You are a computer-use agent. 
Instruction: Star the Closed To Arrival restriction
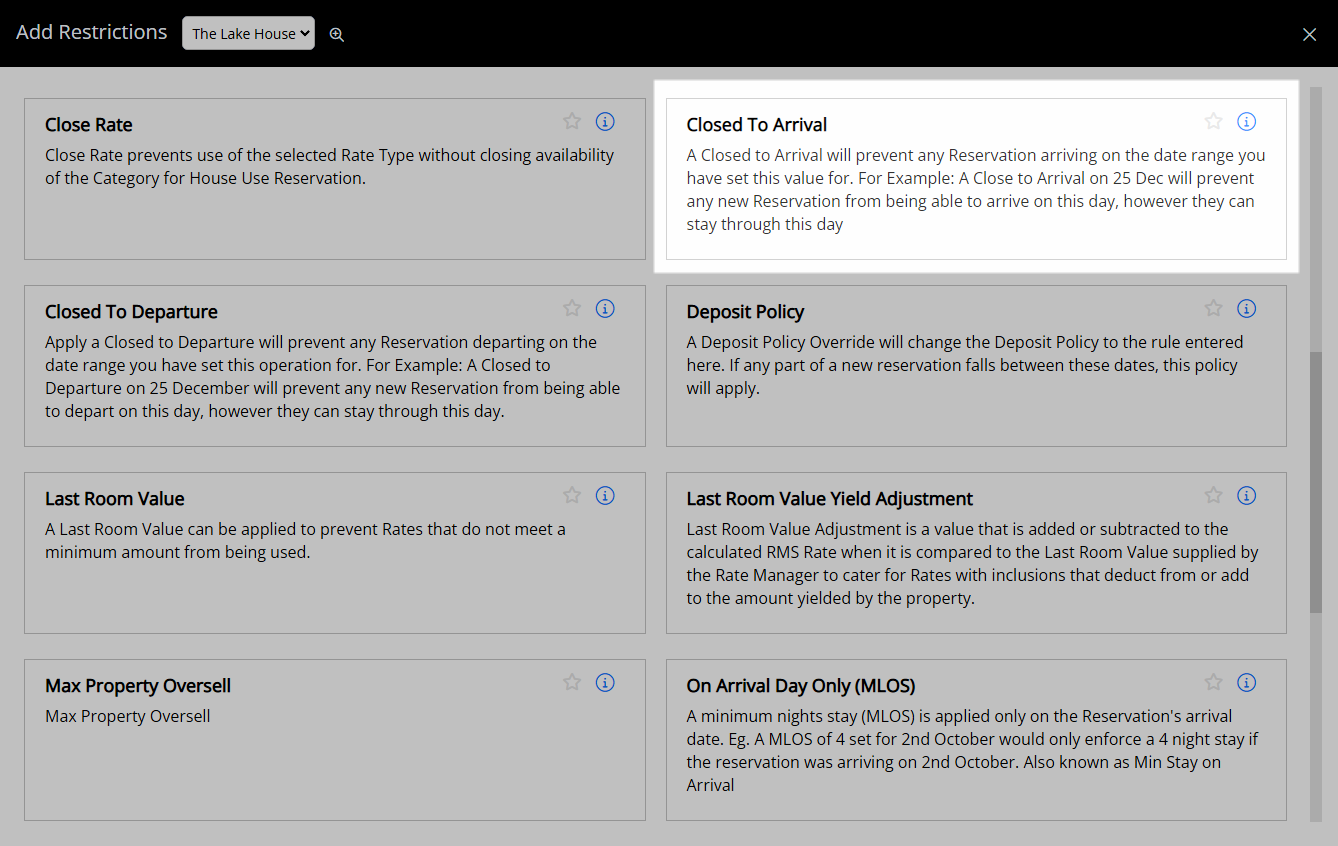click(1213, 121)
